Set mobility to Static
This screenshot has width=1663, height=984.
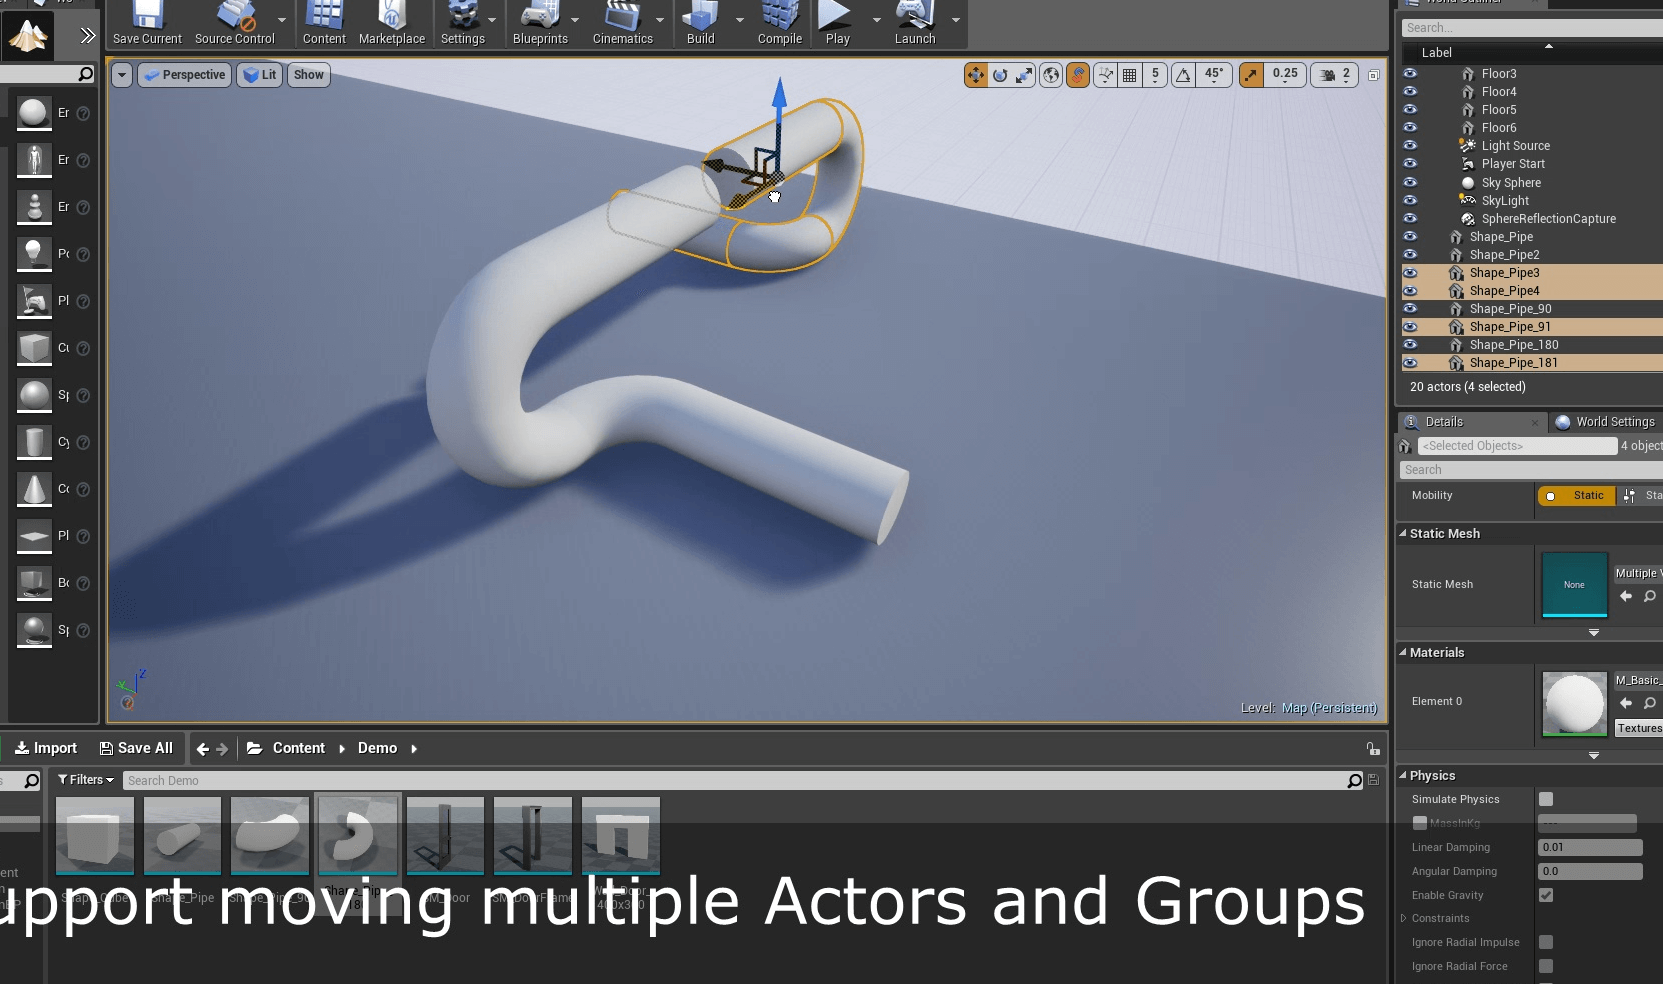(1577, 496)
